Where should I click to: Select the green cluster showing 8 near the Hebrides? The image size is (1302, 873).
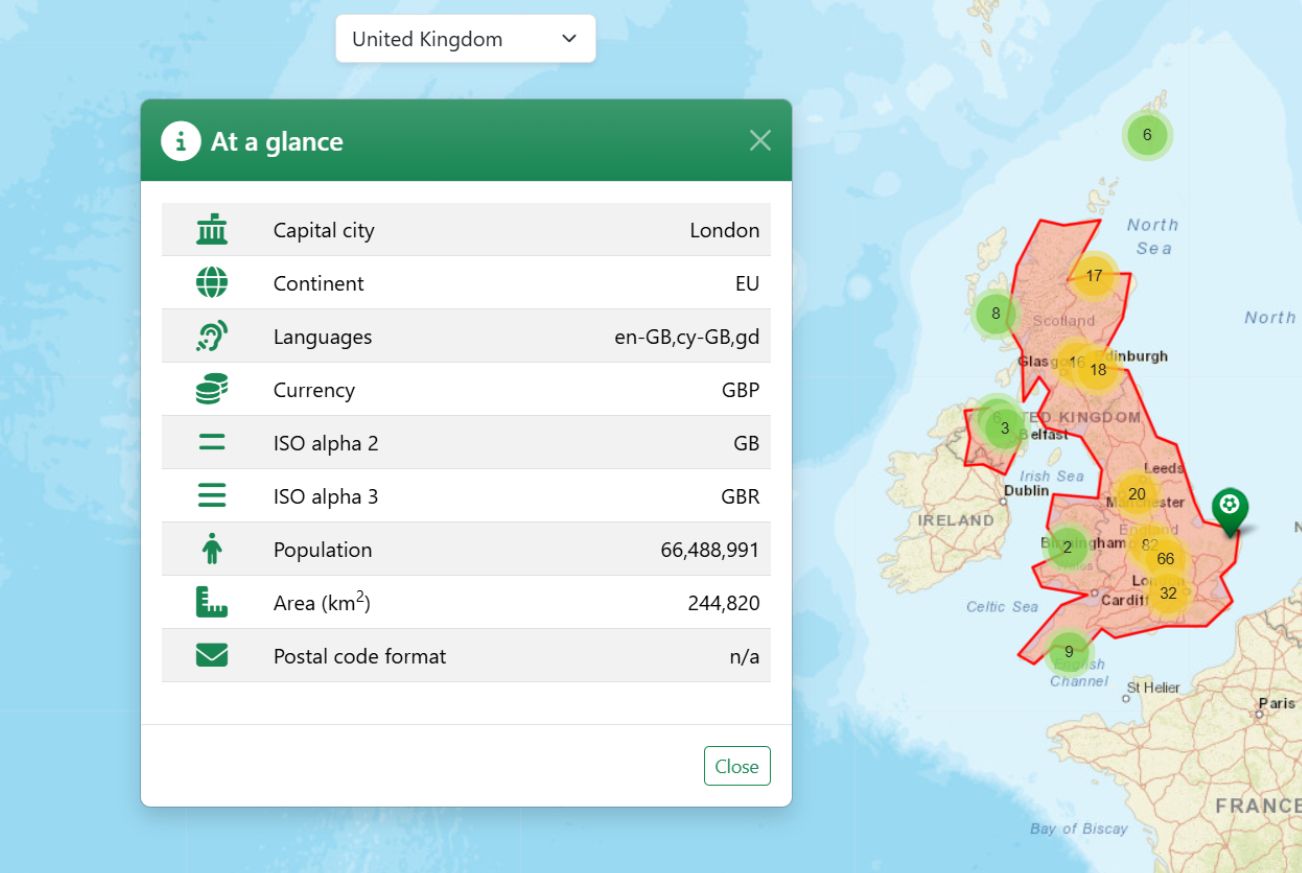995,313
